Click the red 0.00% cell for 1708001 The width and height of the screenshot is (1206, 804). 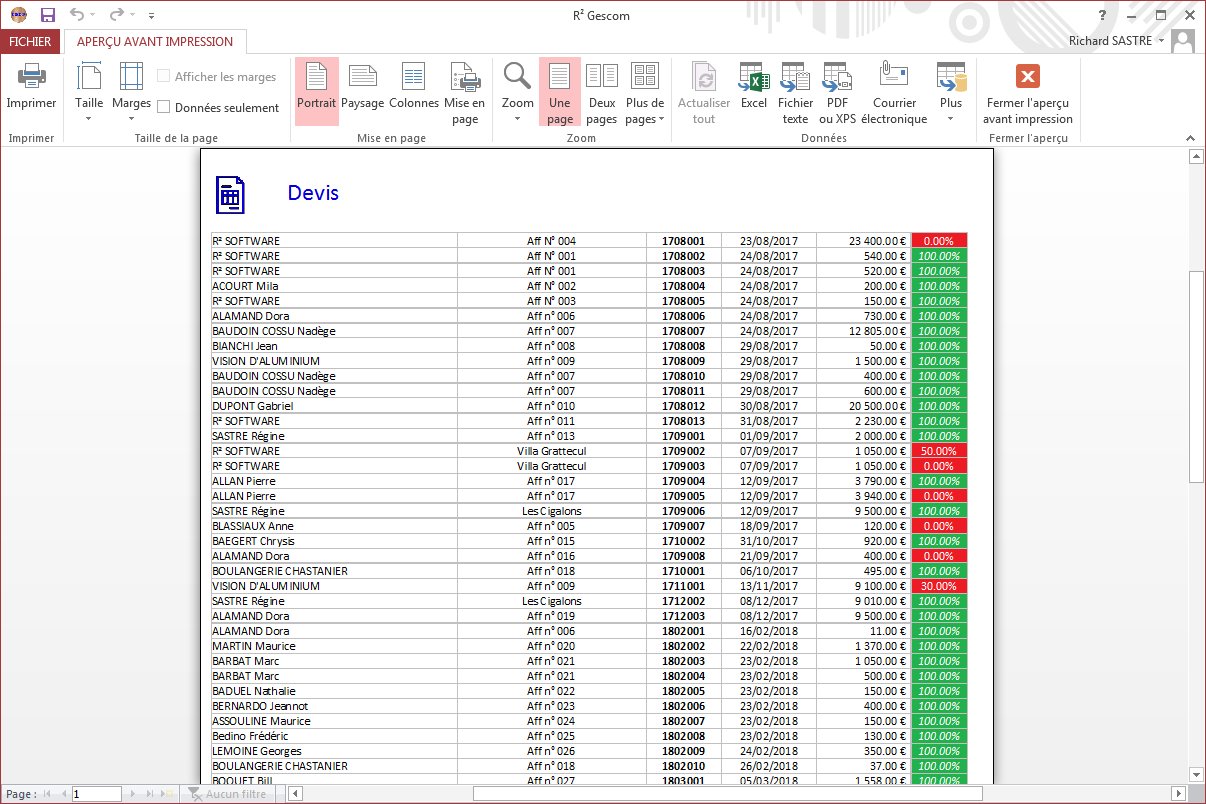coord(939,241)
